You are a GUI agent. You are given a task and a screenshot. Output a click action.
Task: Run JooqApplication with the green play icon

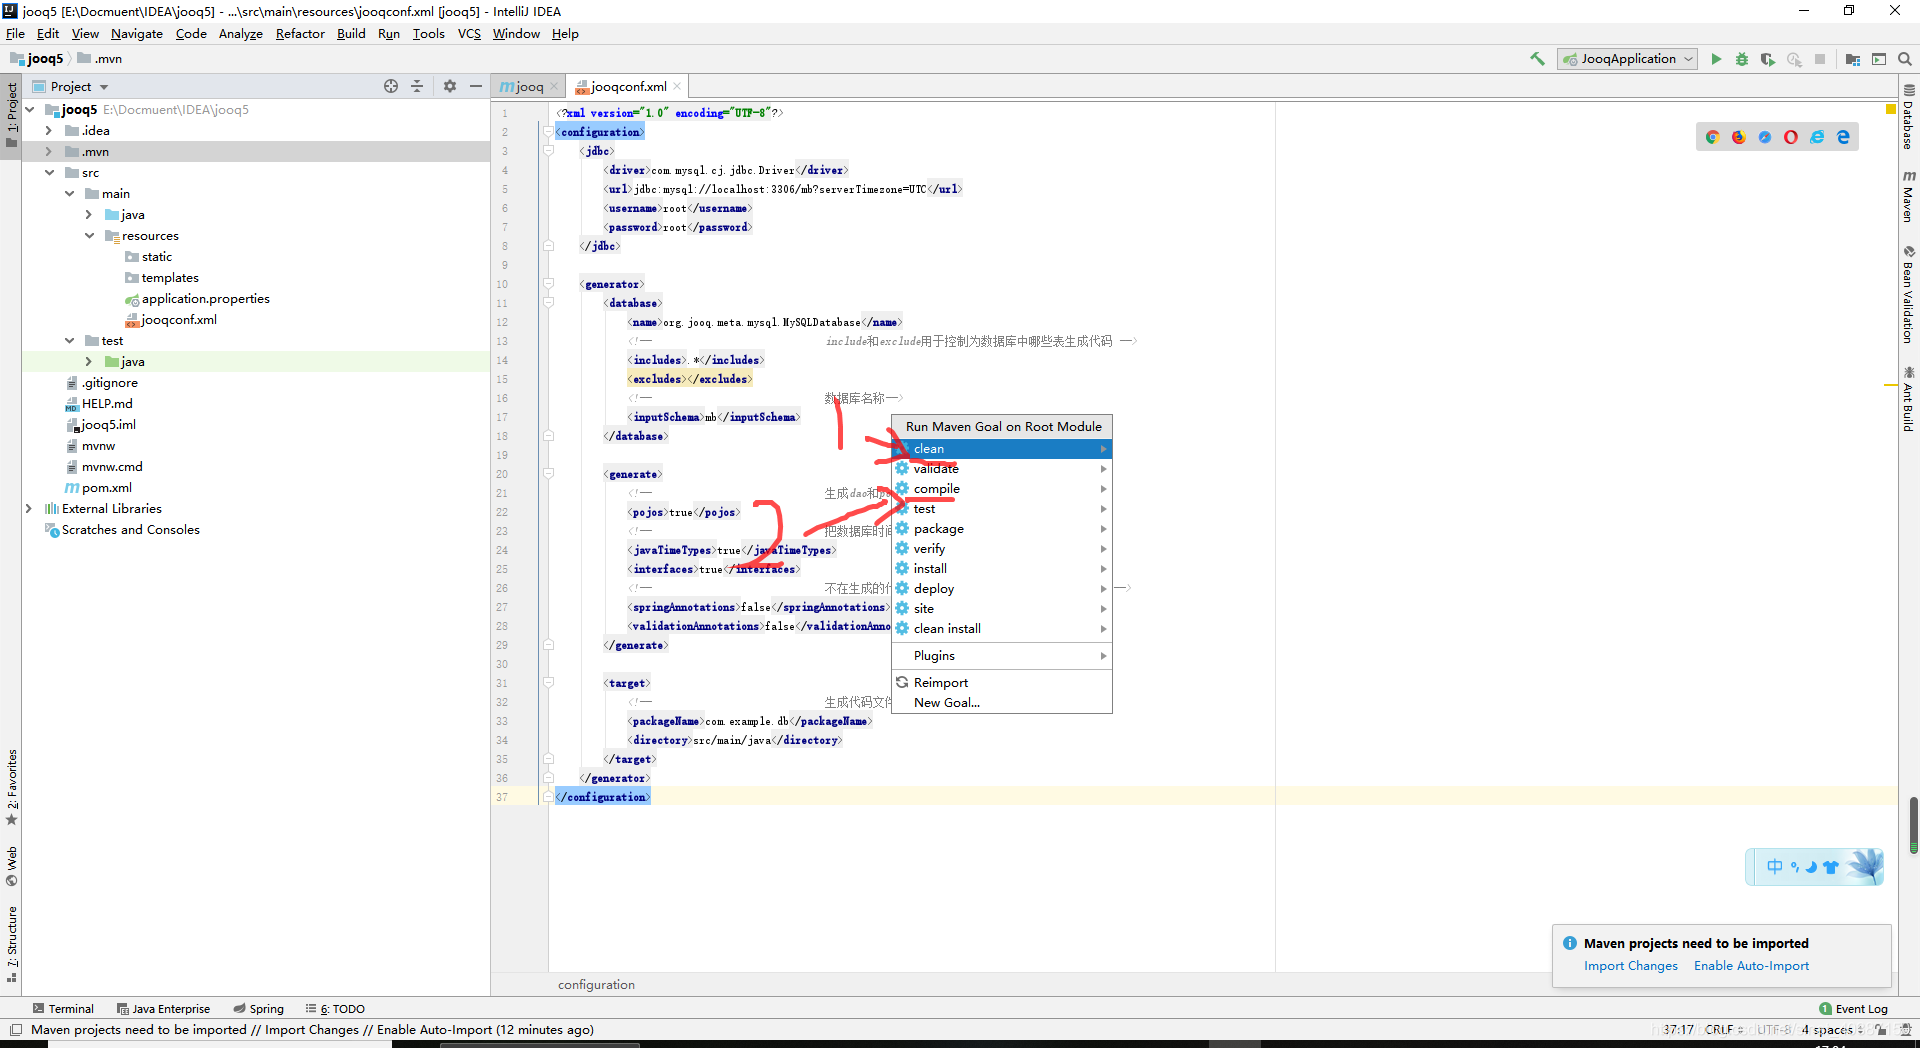point(1716,59)
